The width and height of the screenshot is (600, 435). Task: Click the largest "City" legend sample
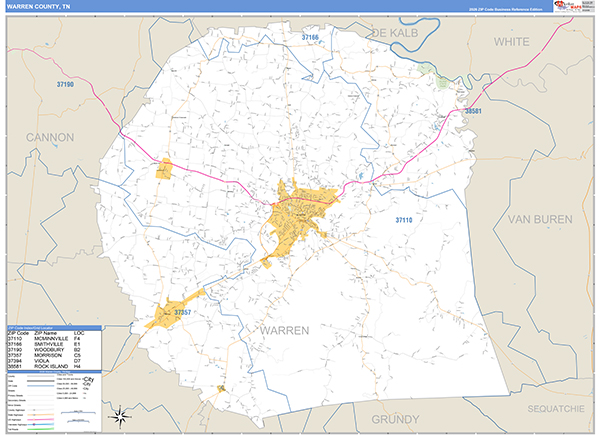tap(88, 379)
